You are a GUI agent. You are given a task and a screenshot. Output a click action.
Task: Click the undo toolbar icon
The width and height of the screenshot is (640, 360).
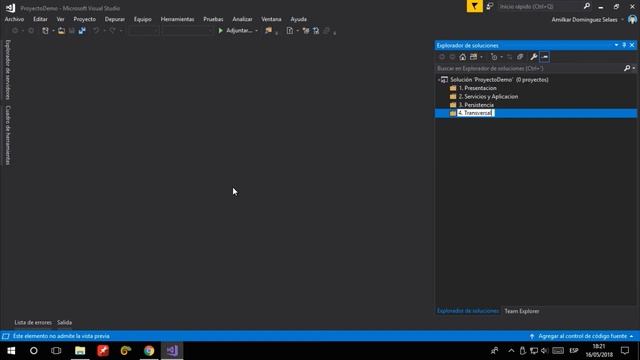(x=96, y=31)
